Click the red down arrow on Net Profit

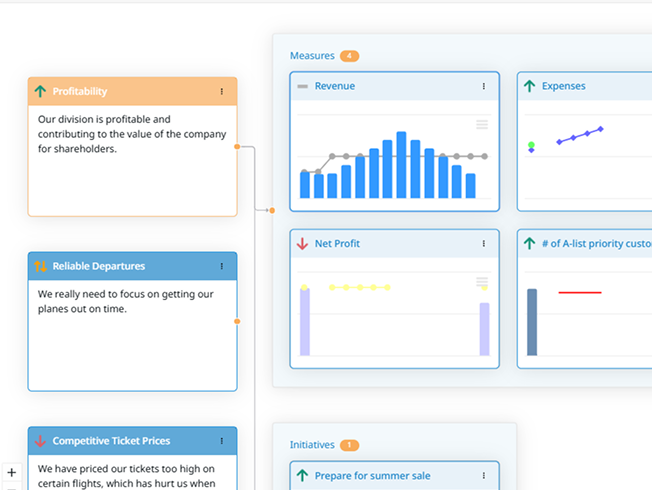point(302,243)
